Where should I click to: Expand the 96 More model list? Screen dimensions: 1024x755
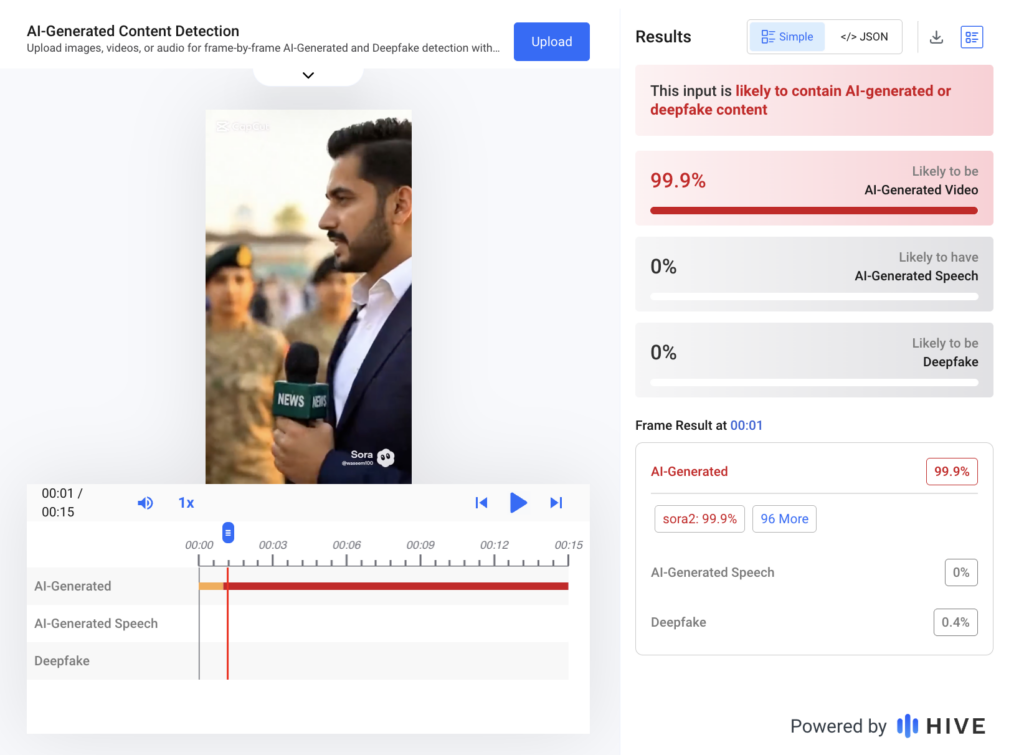tap(784, 519)
